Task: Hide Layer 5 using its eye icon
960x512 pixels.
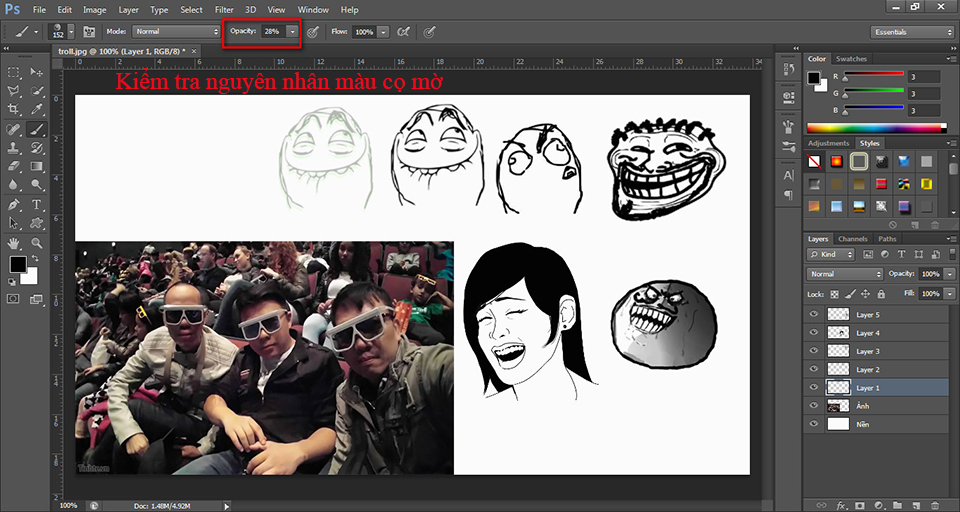Action: coord(814,314)
